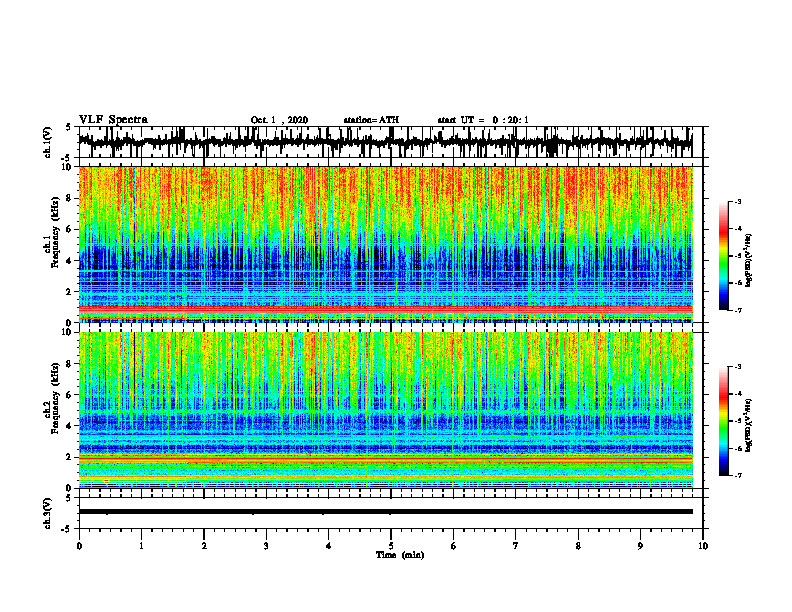Click the ch.2 frequency spectrogram panel
The width and height of the screenshot is (792, 612).
[385, 410]
